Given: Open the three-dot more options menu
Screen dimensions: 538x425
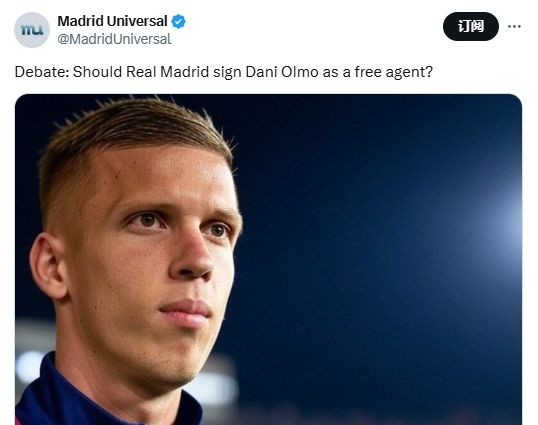Looking at the screenshot, I should (x=514, y=26).
